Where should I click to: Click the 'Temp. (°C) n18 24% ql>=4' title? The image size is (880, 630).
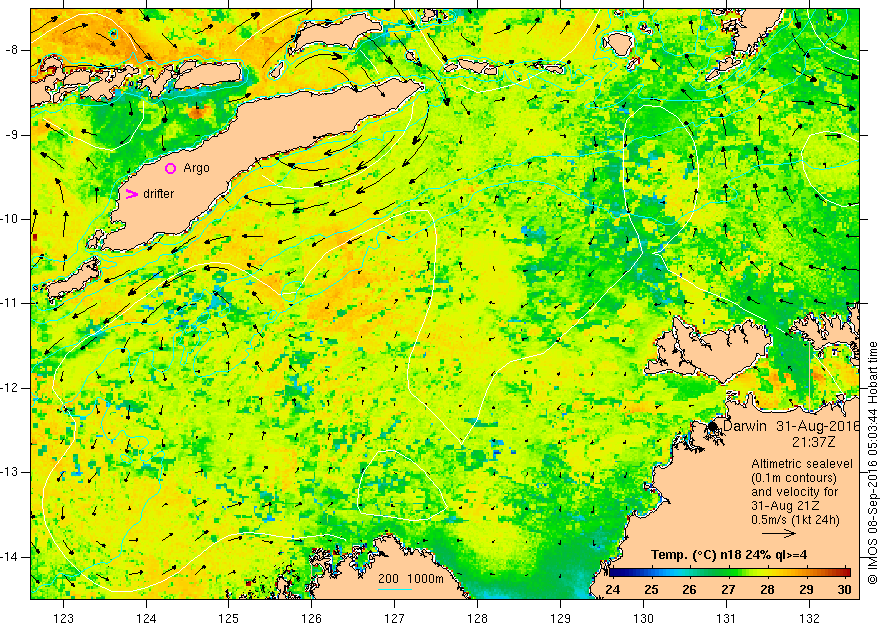[729, 555]
